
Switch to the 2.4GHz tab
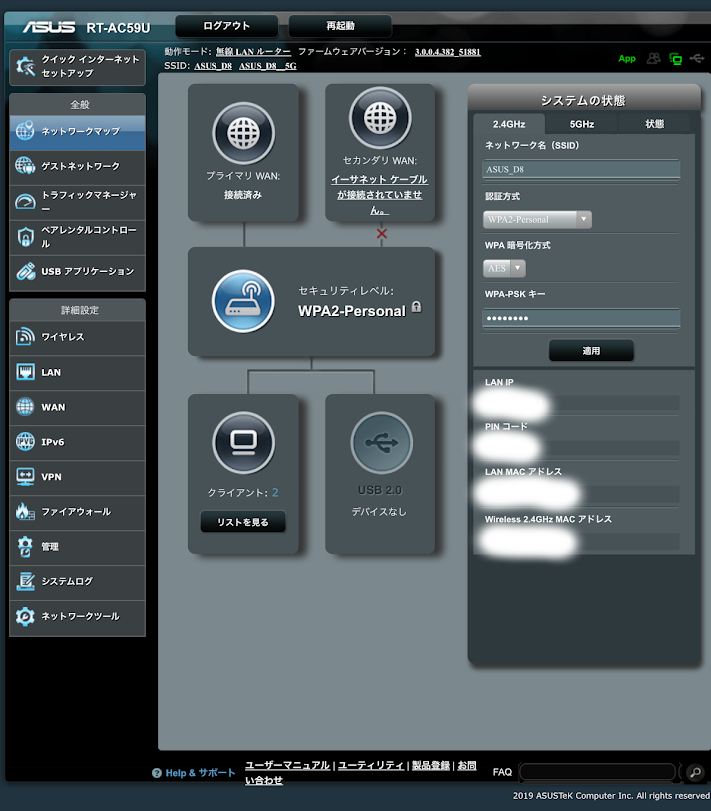(x=509, y=124)
